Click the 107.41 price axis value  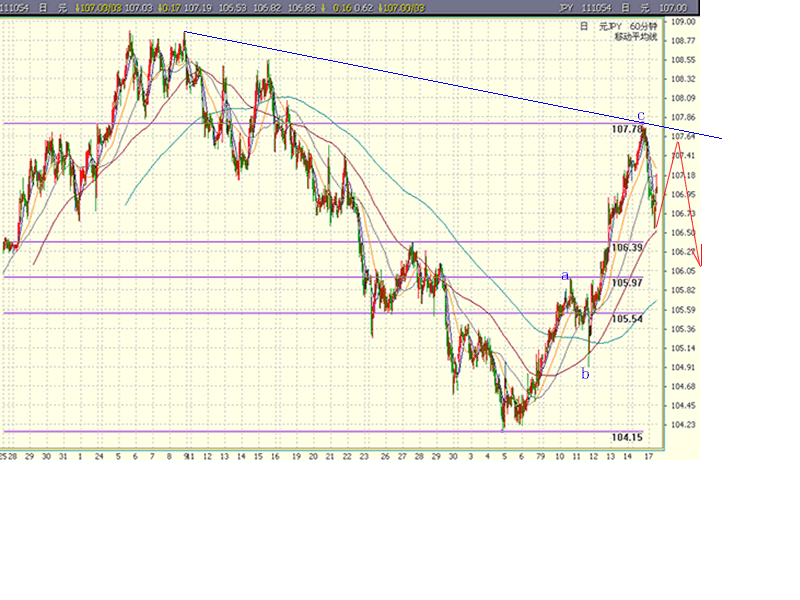[683, 156]
